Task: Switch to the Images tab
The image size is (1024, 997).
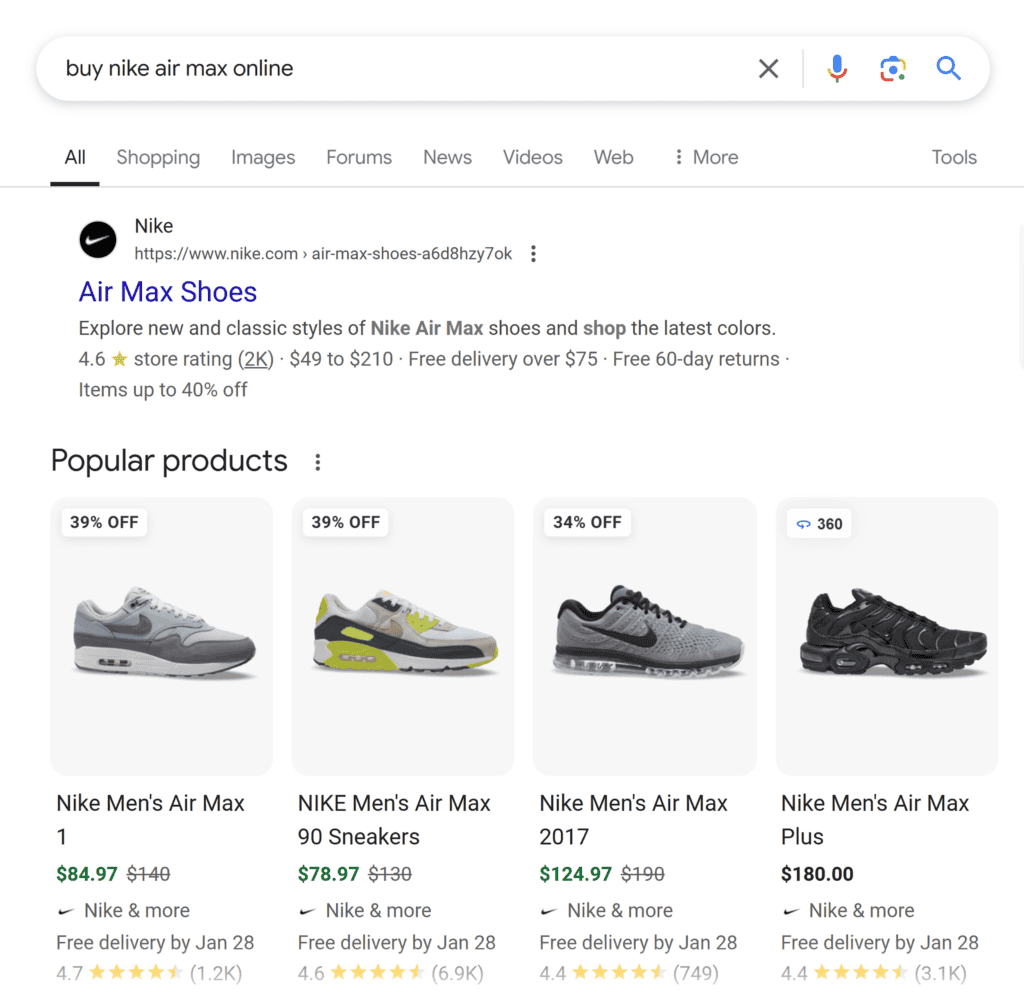Action: click(262, 157)
